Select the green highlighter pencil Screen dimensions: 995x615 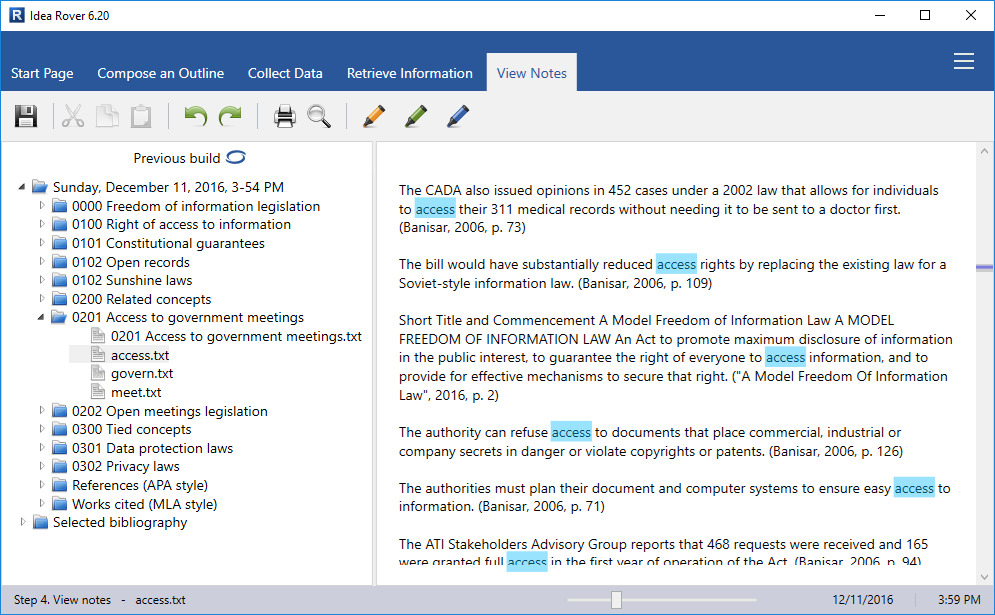pyautogui.click(x=416, y=117)
